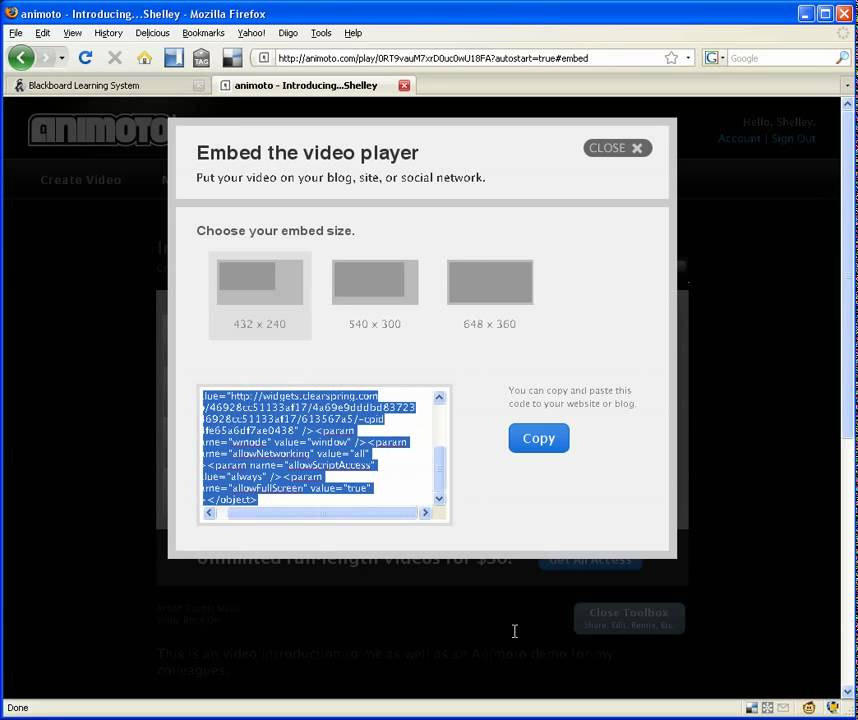Open the Yahoo! menu
The image size is (858, 720).
click(251, 33)
